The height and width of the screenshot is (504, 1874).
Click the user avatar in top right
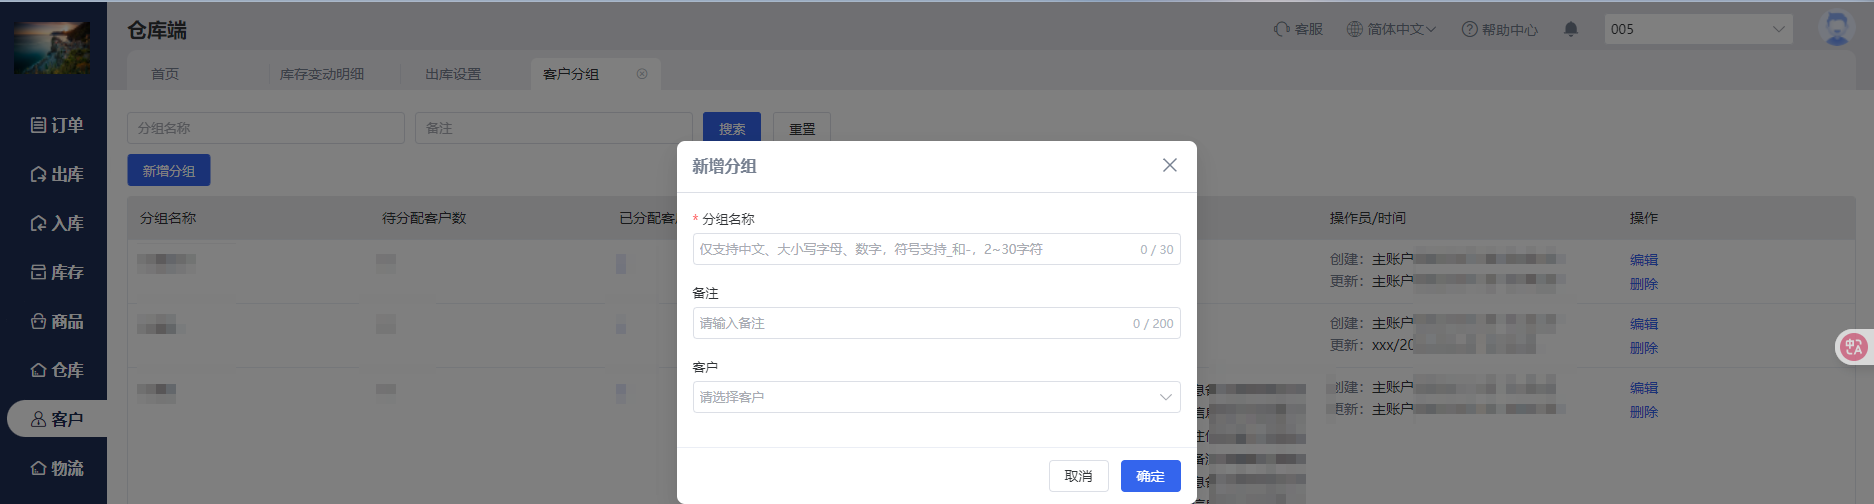click(1836, 28)
